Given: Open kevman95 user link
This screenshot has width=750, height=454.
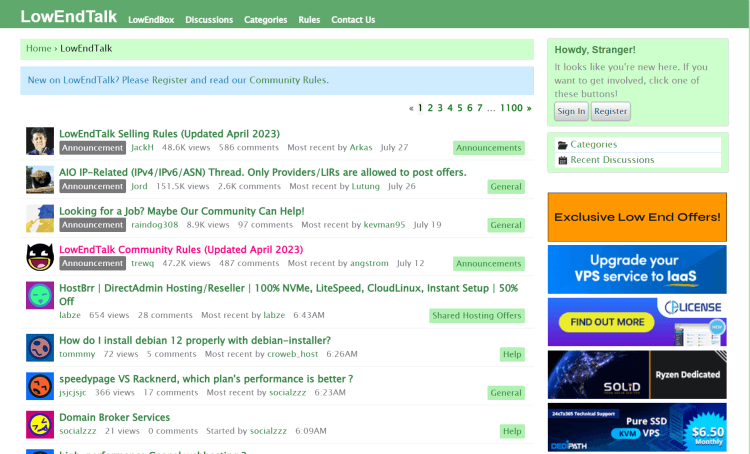Looking at the screenshot, I should pyautogui.click(x=384, y=225).
